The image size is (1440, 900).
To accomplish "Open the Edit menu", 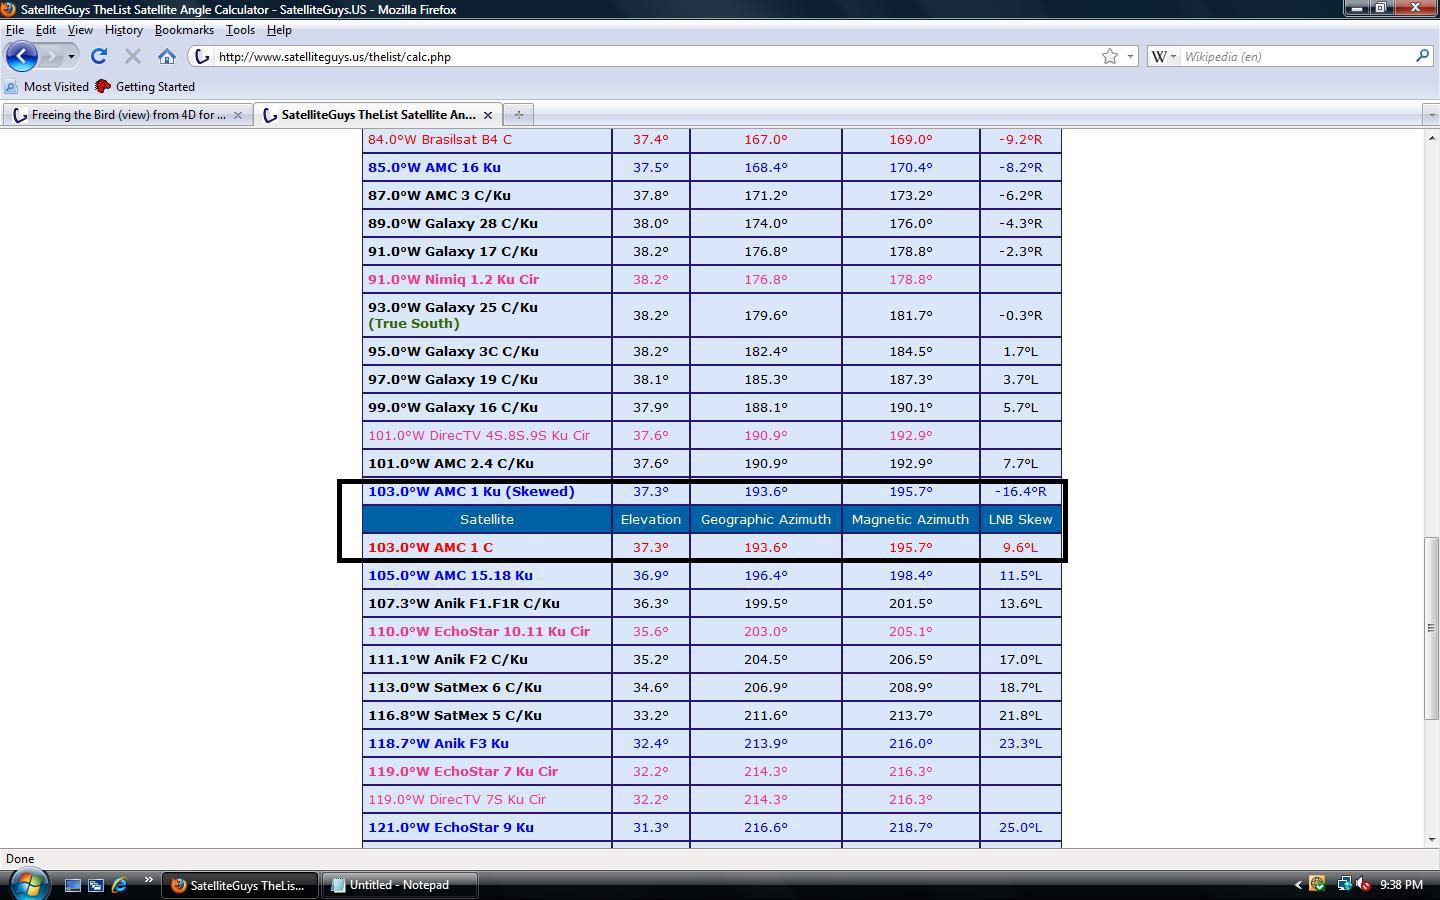I will coord(46,30).
